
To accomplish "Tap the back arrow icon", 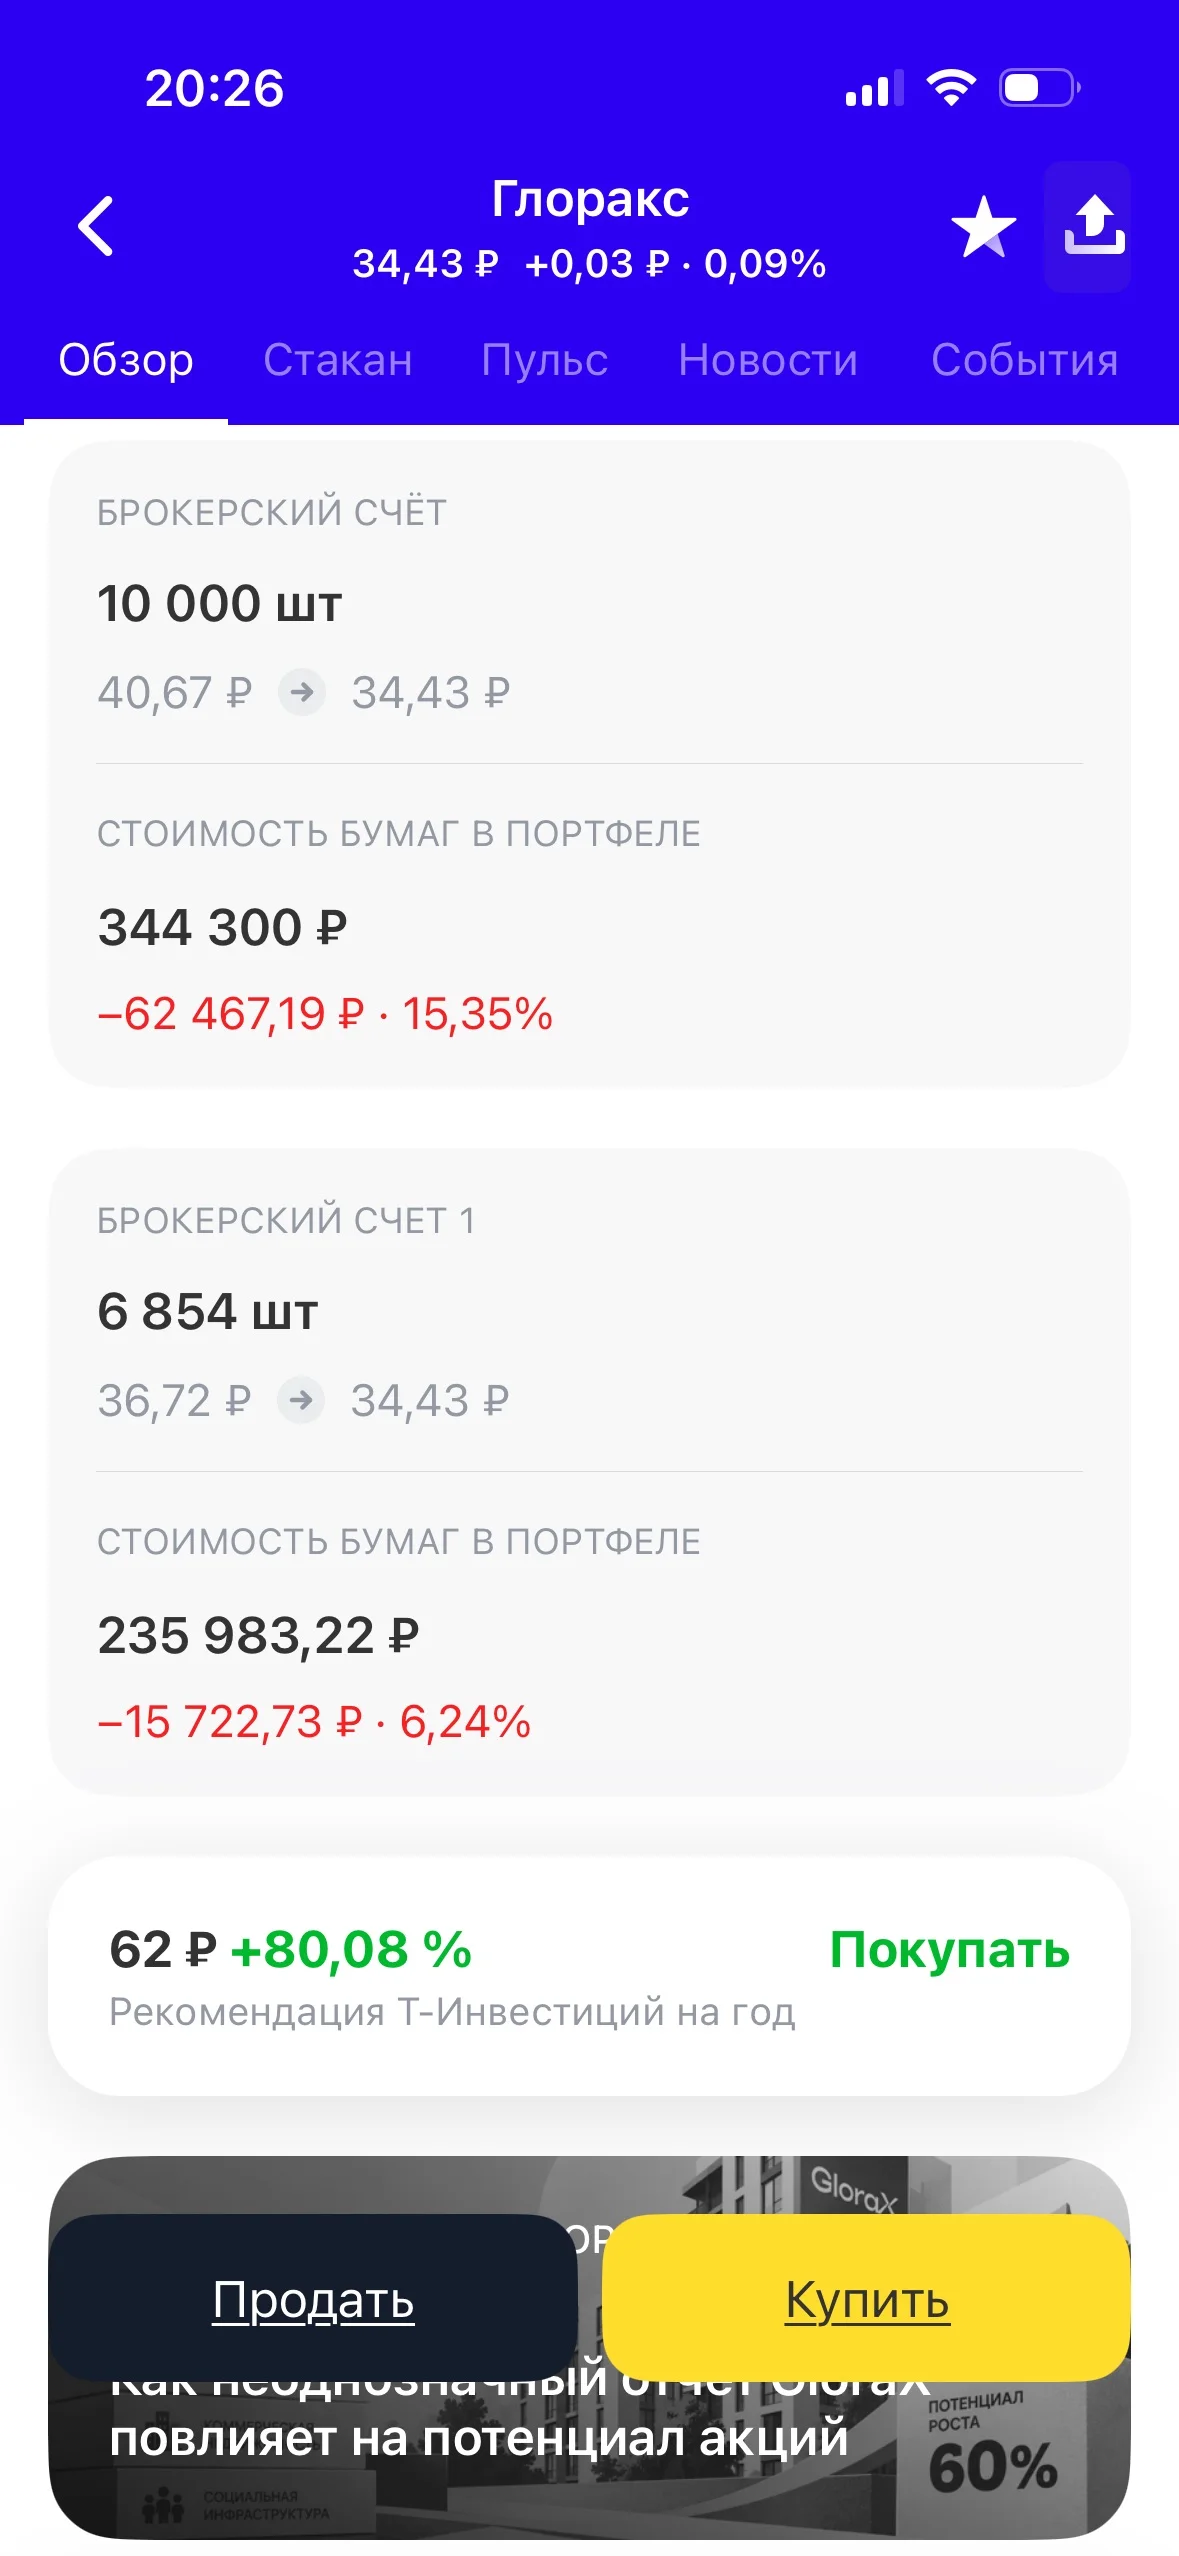I will click(x=96, y=226).
